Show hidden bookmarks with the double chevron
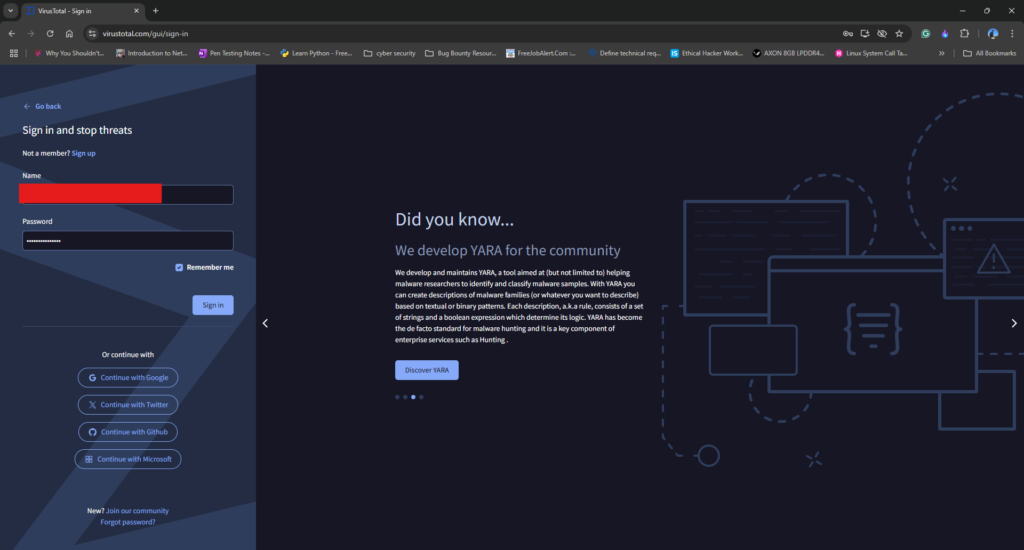This screenshot has height=550, width=1024. tap(942, 53)
